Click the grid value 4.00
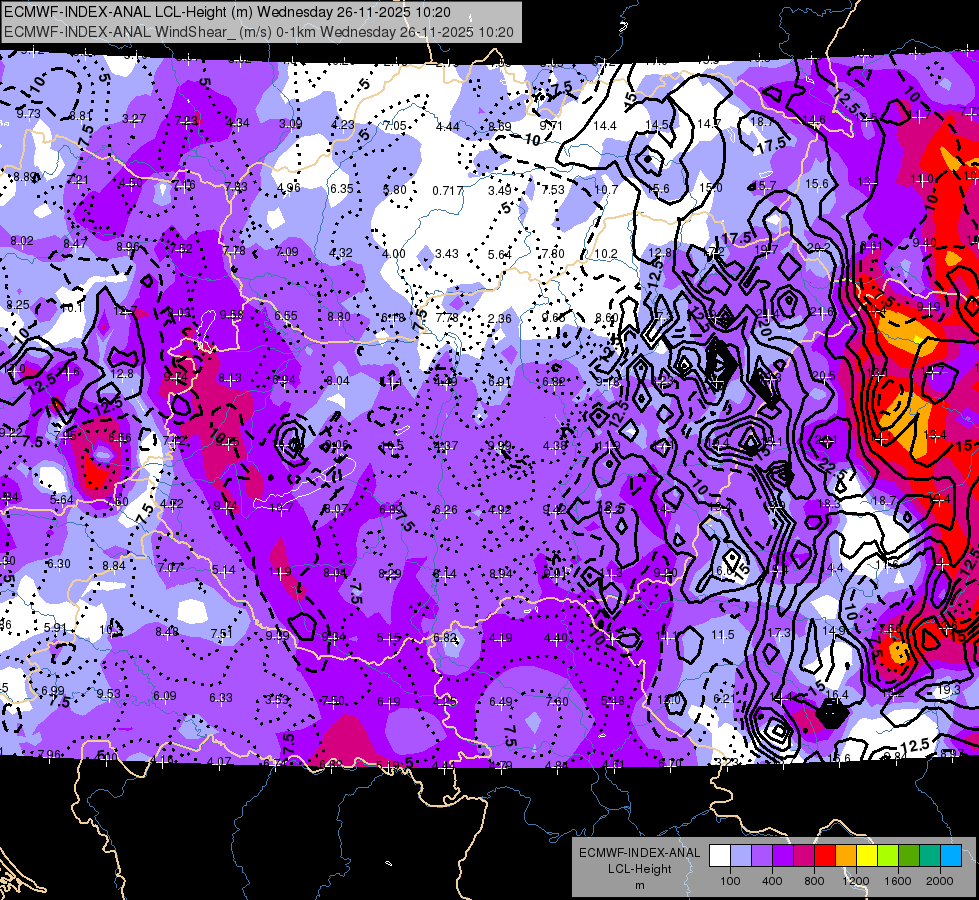The image size is (979, 900). [x=393, y=254]
